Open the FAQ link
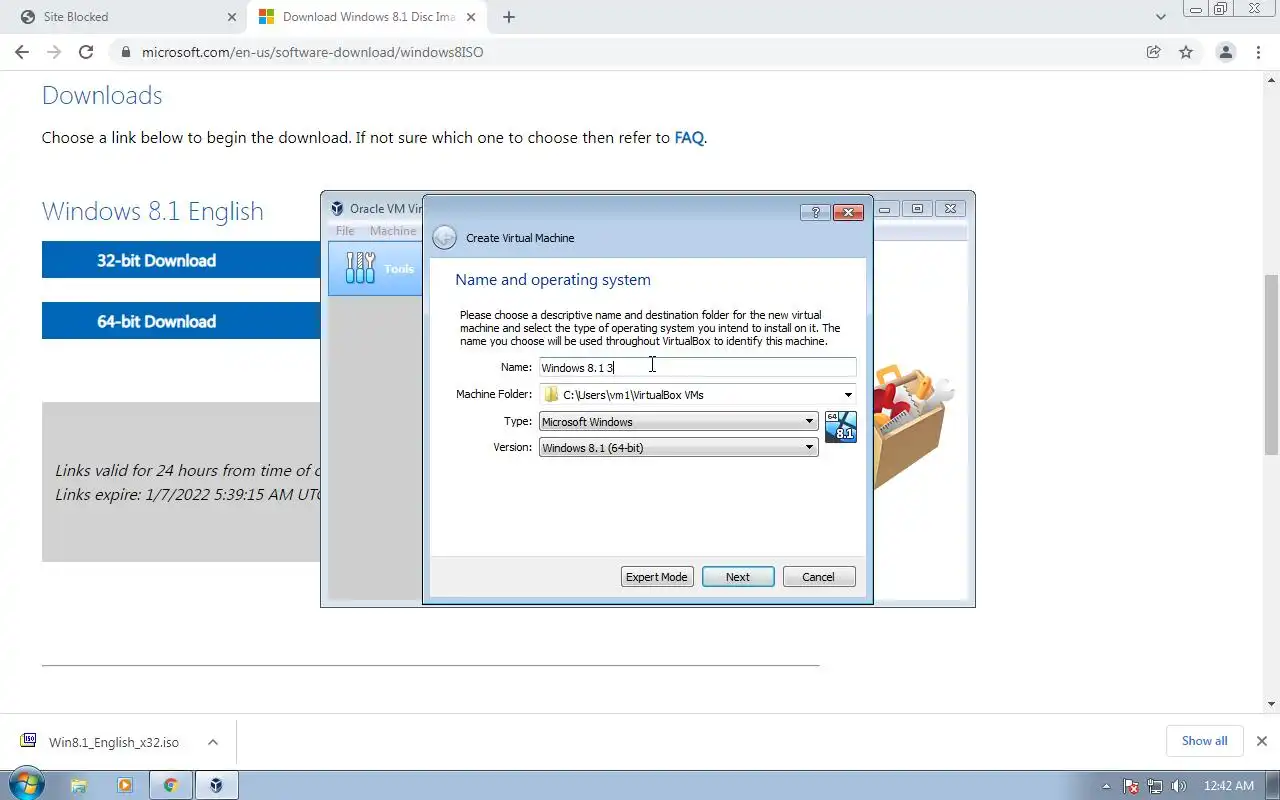The height and width of the screenshot is (800, 1280). pyautogui.click(x=689, y=138)
